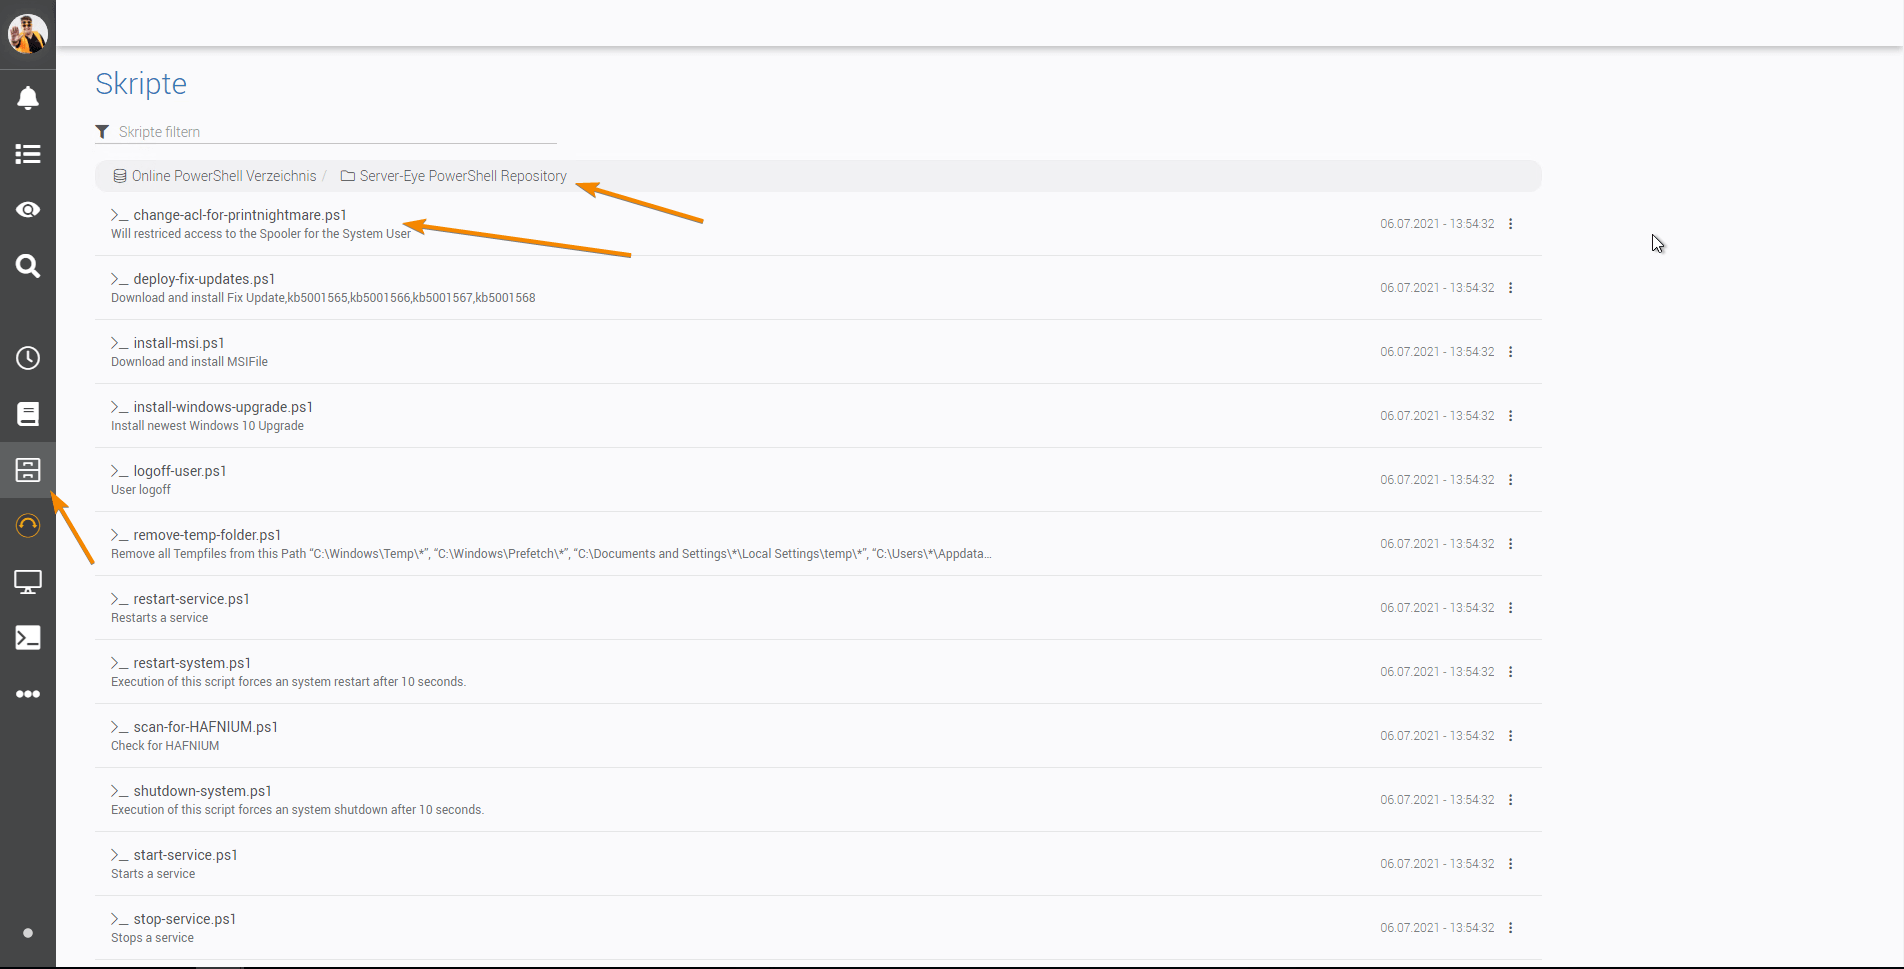The image size is (1904, 969).
Task: Expand the three-dot more sidebar menu
Action: coord(28,694)
